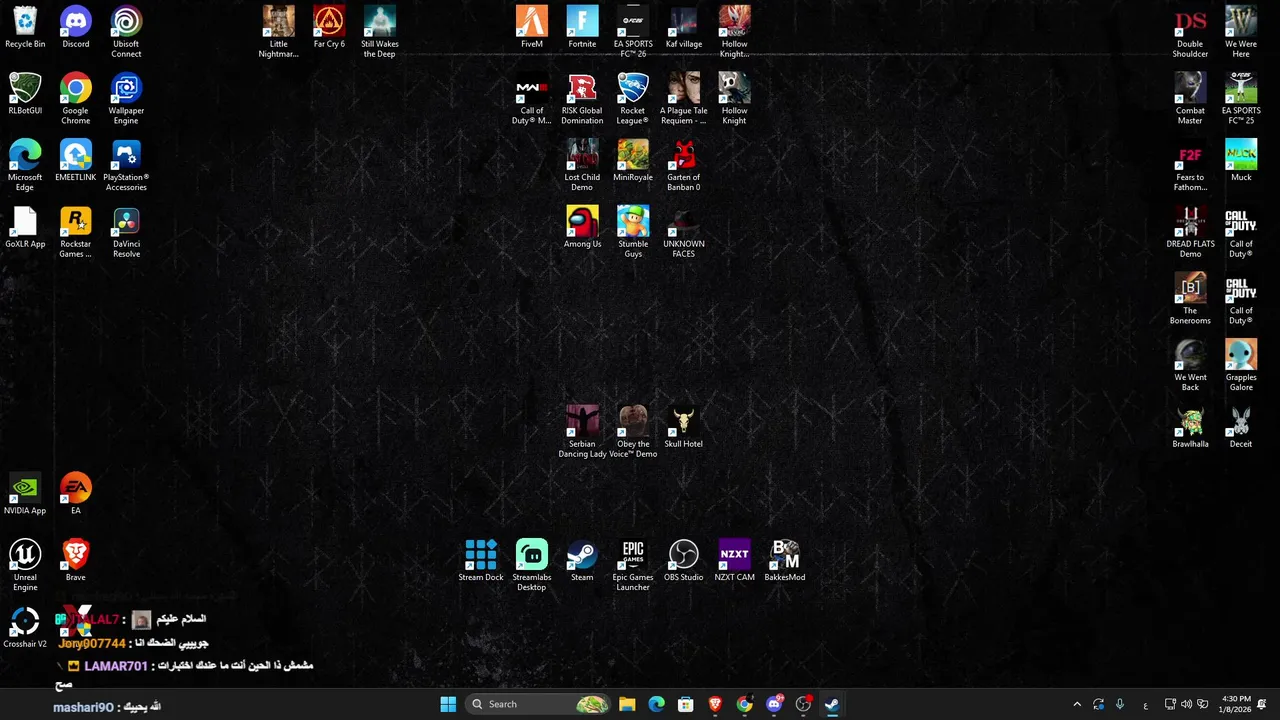Select Combat Master desktop icon
The image size is (1280, 720).
[x=1190, y=99]
